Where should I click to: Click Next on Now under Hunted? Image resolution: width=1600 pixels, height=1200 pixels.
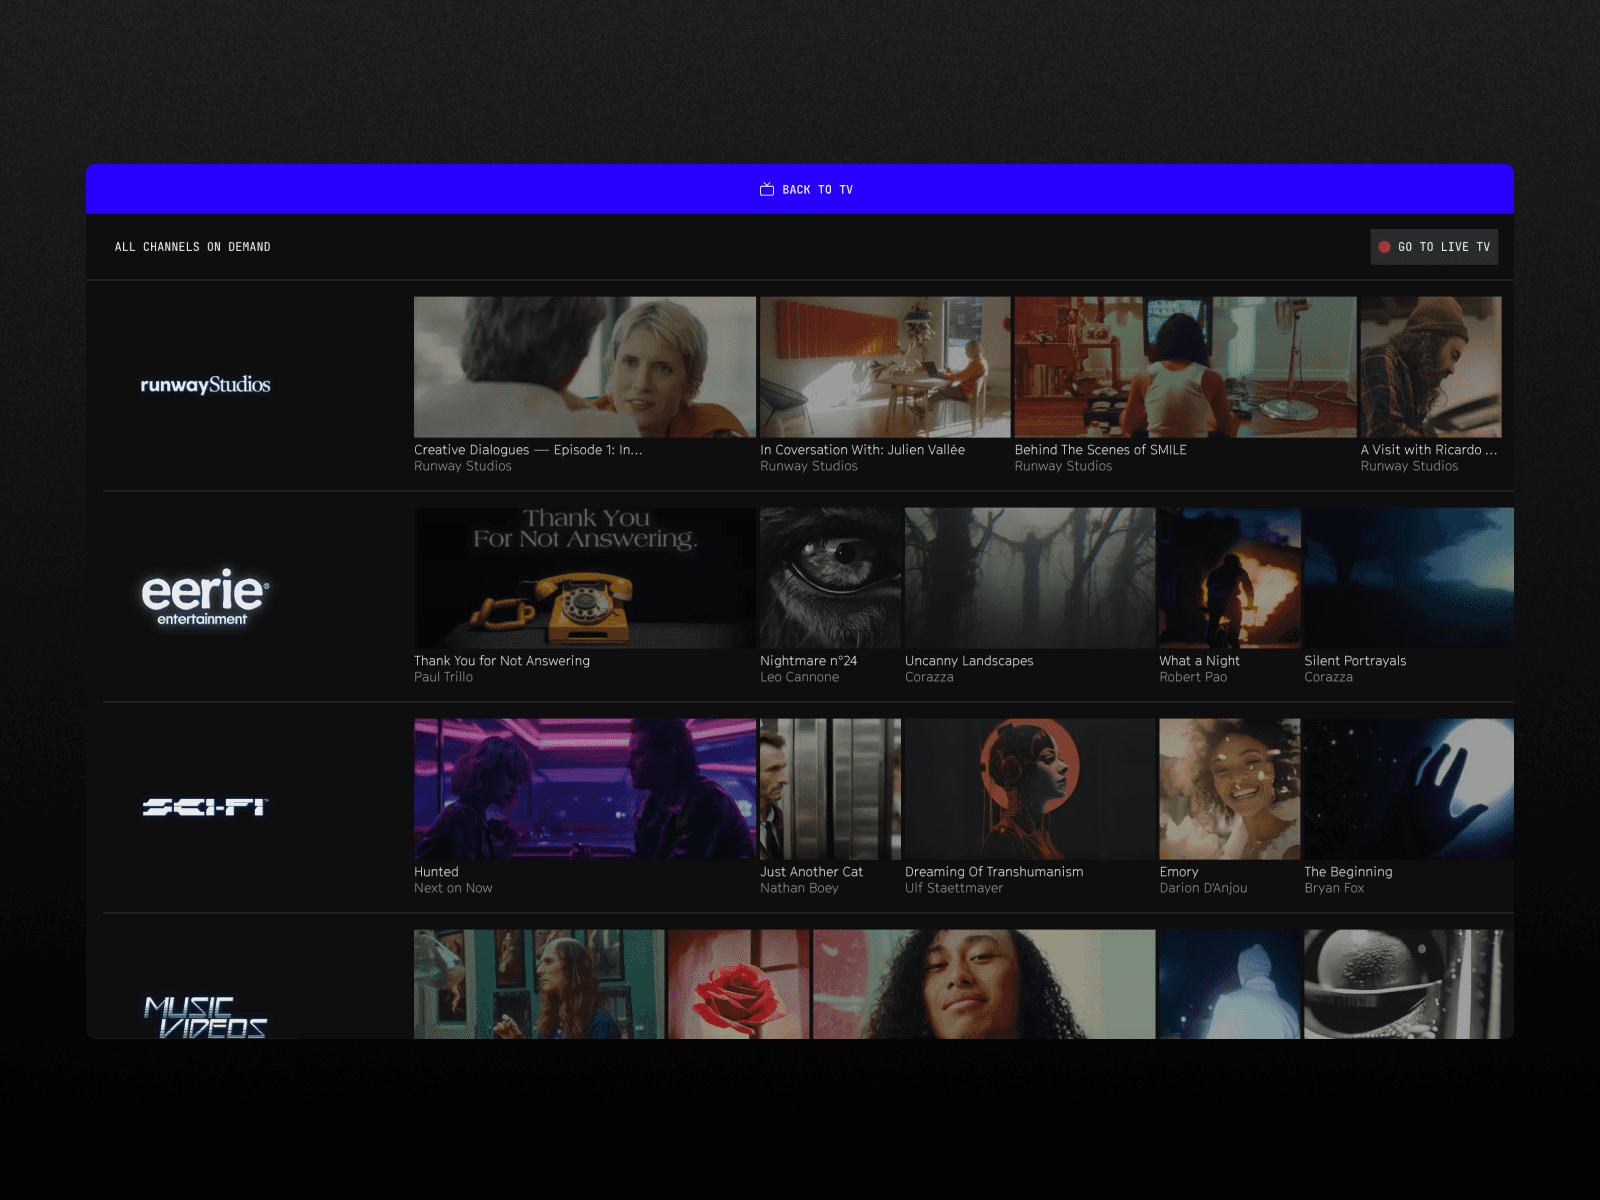click(453, 888)
